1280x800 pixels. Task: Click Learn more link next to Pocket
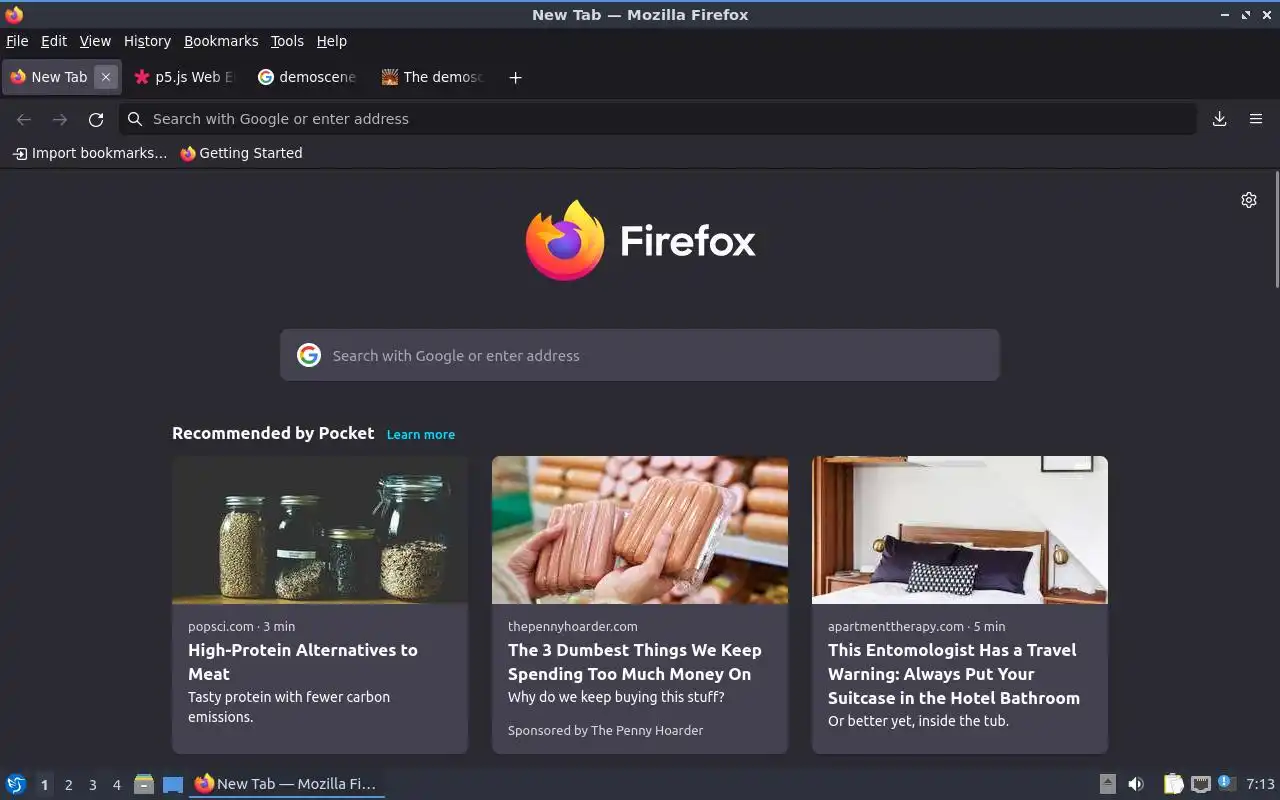tap(421, 434)
